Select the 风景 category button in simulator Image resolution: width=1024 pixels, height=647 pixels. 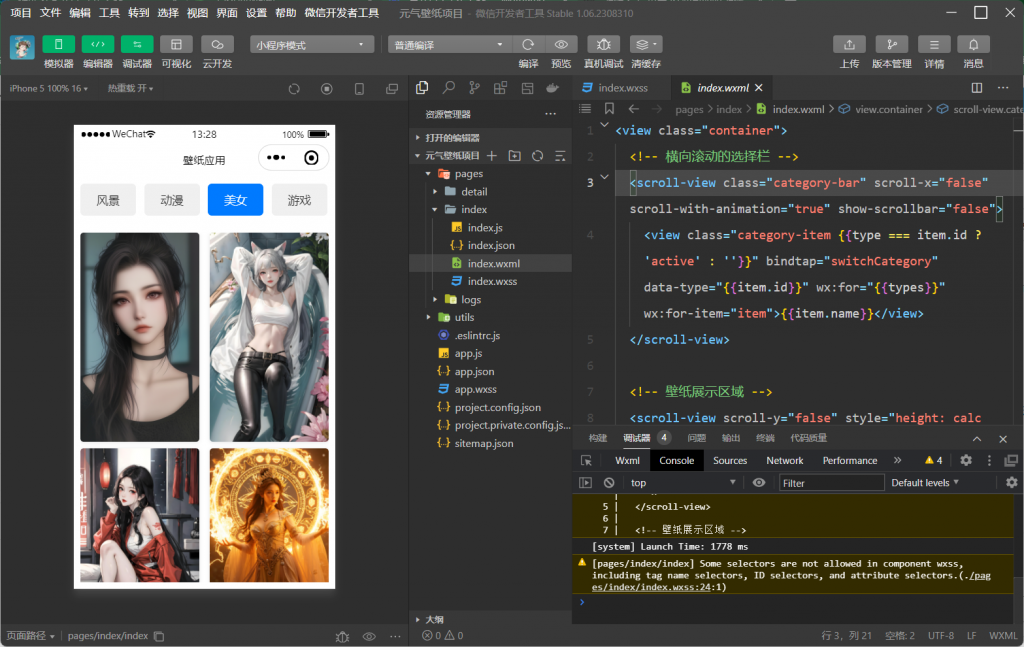tap(108, 200)
